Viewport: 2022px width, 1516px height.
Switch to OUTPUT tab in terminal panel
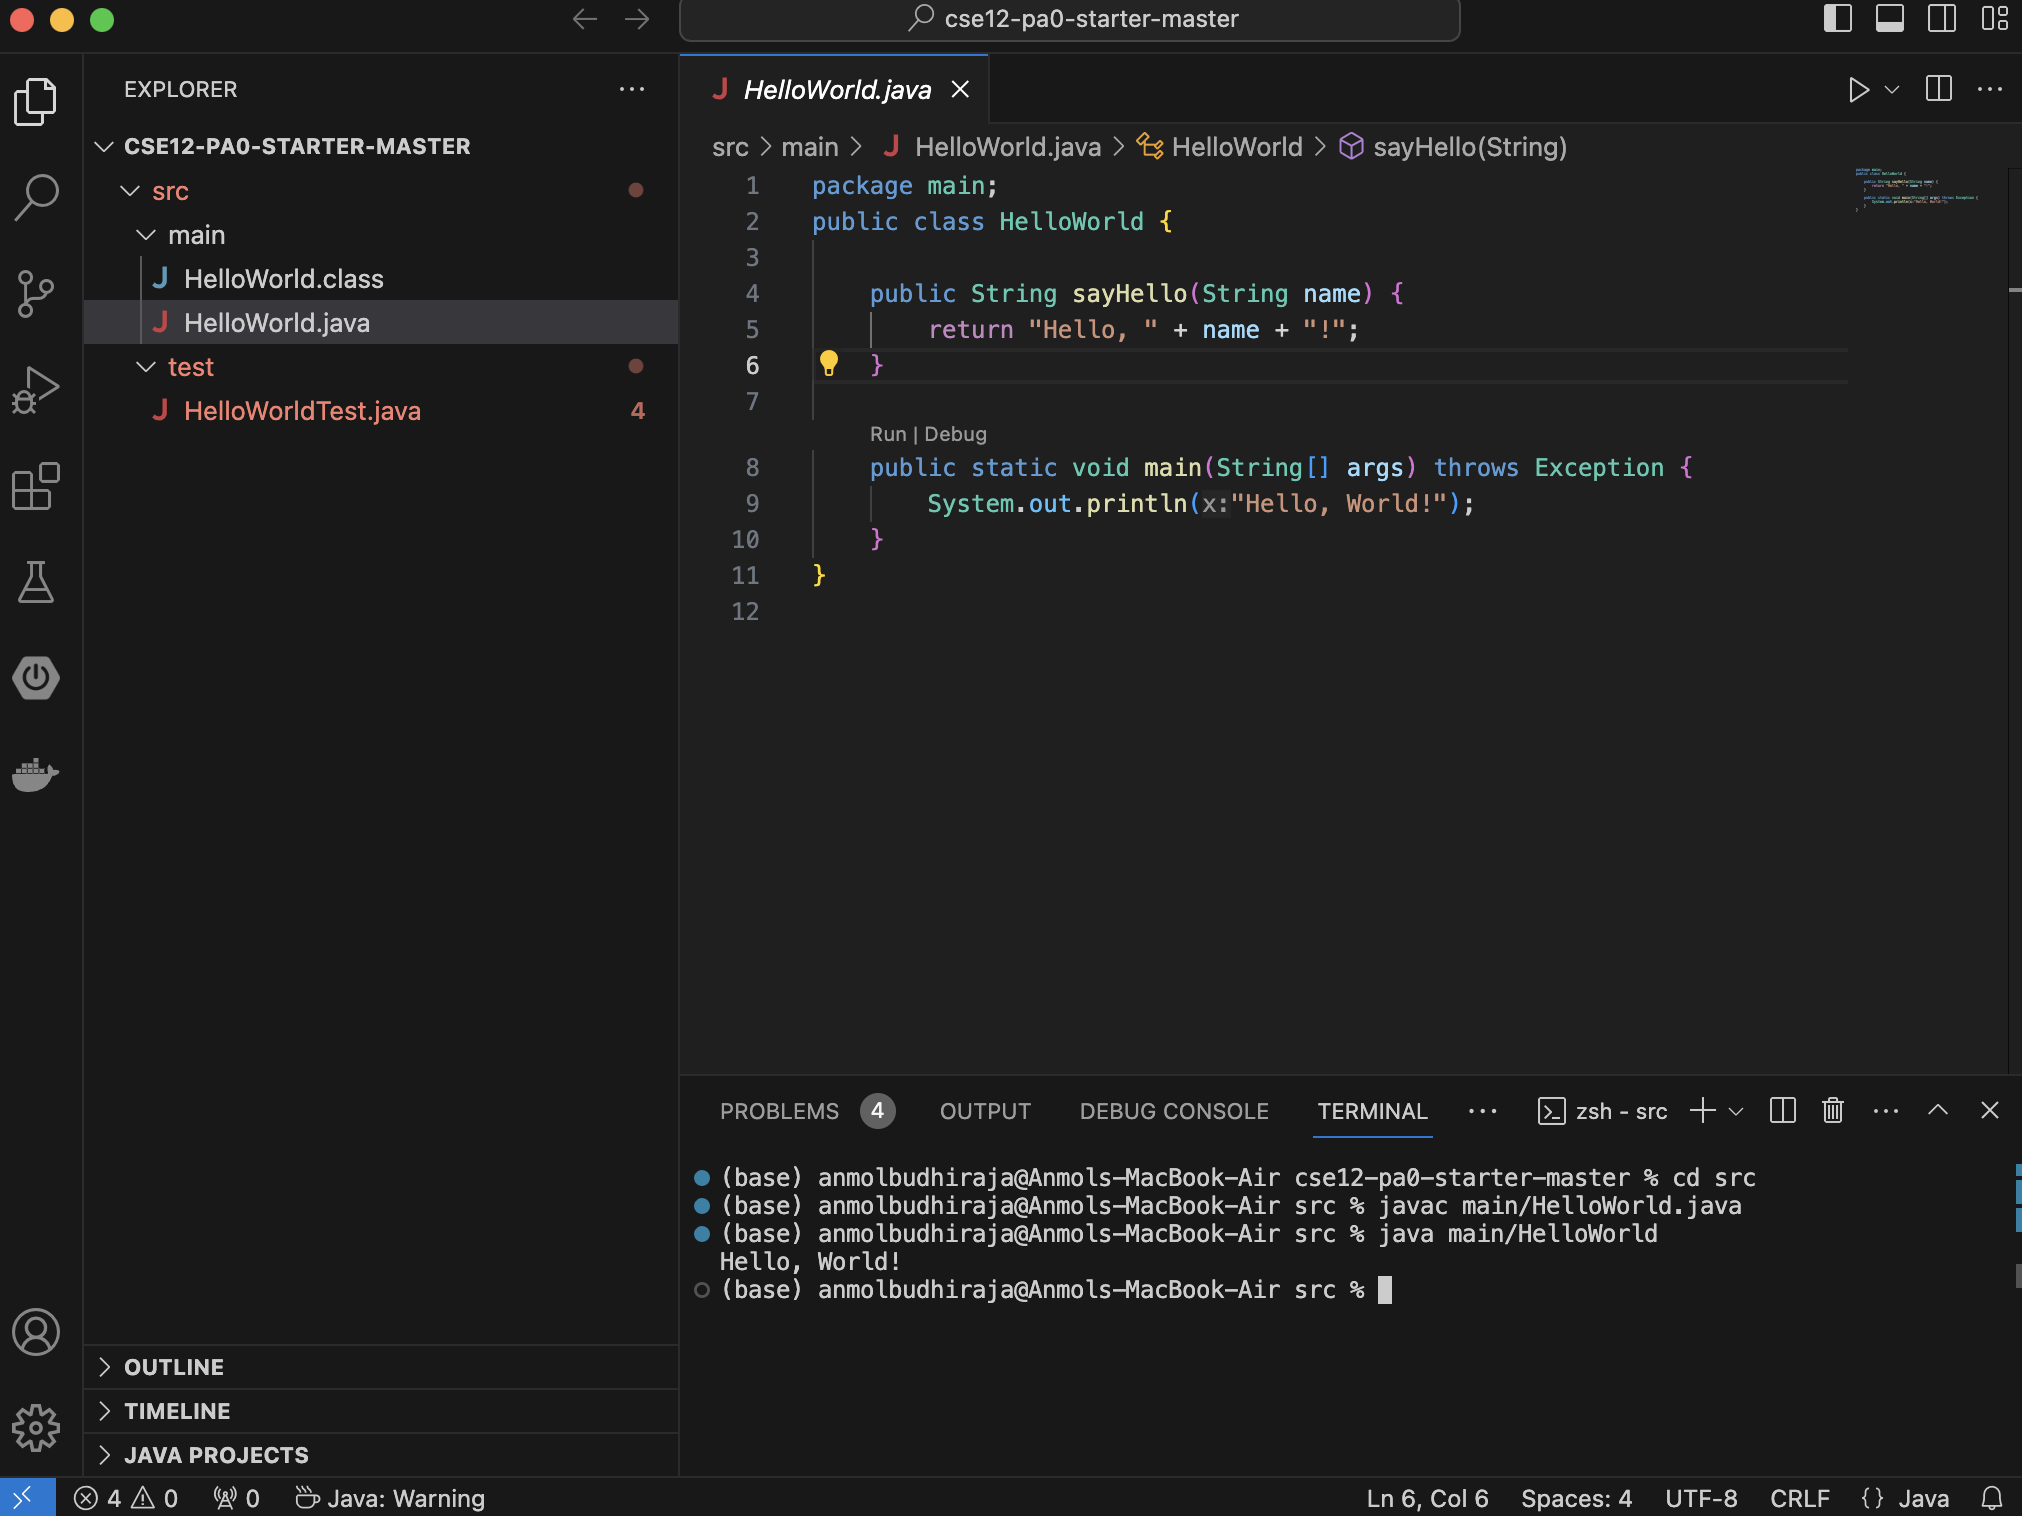(982, 1110)
